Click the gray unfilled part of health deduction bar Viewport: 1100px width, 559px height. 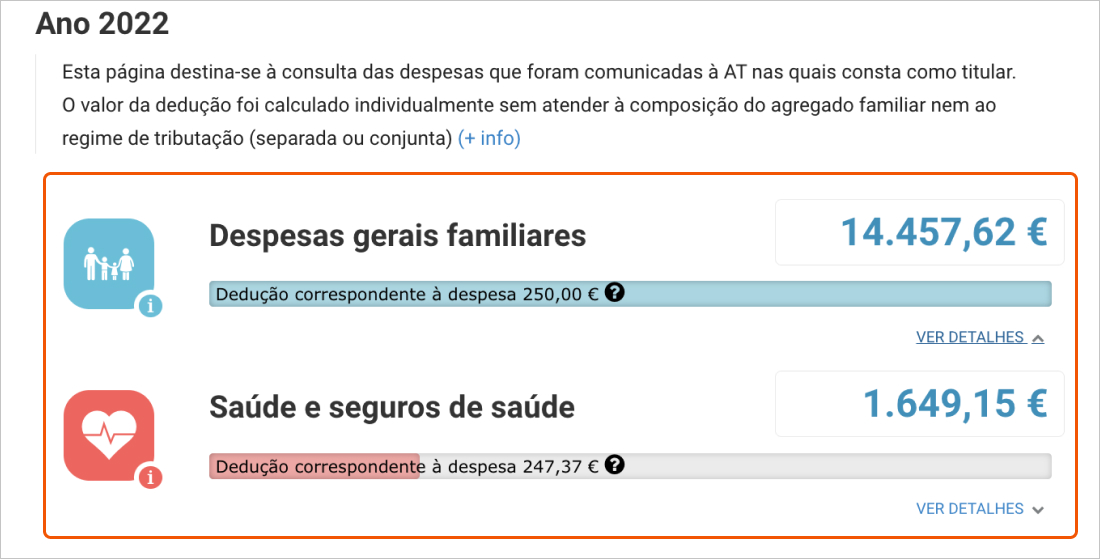840,466
